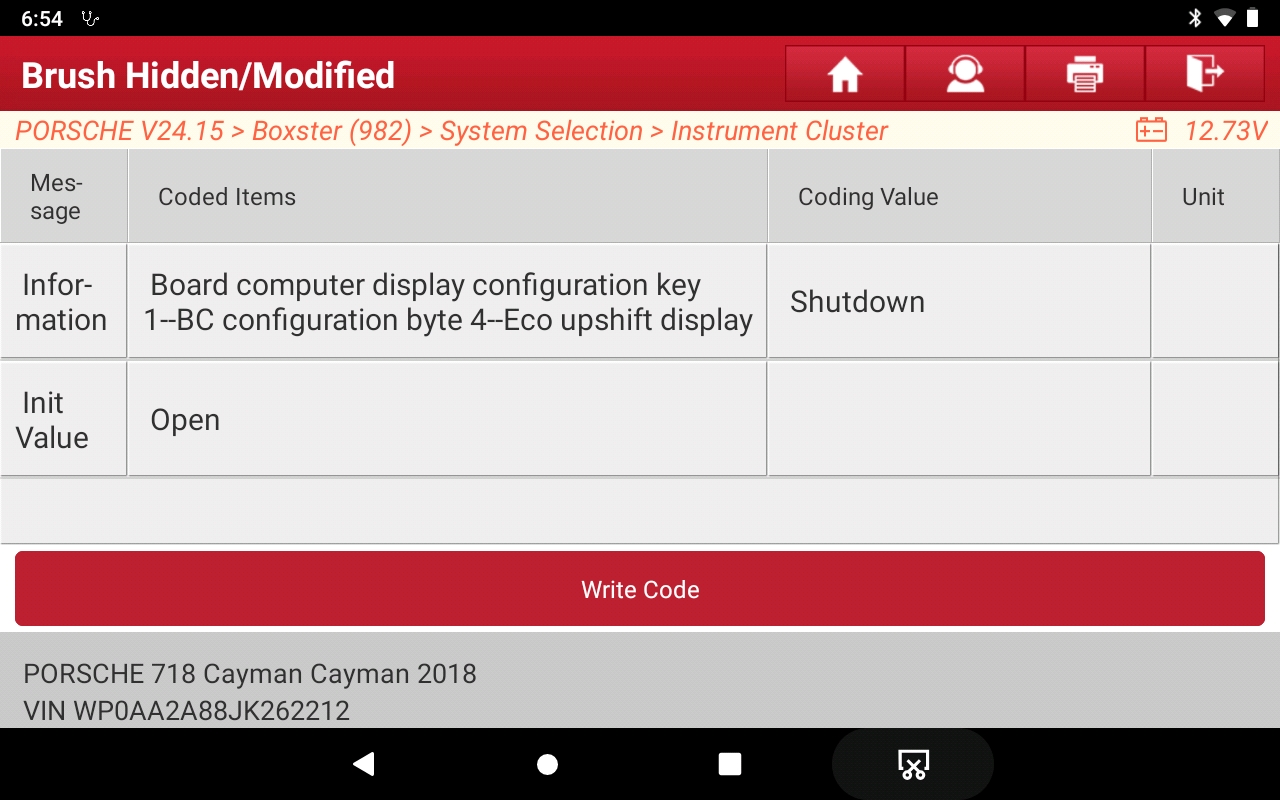Go back using the triangle navigation arrow
1280x800 pixels.
point(364,763)
